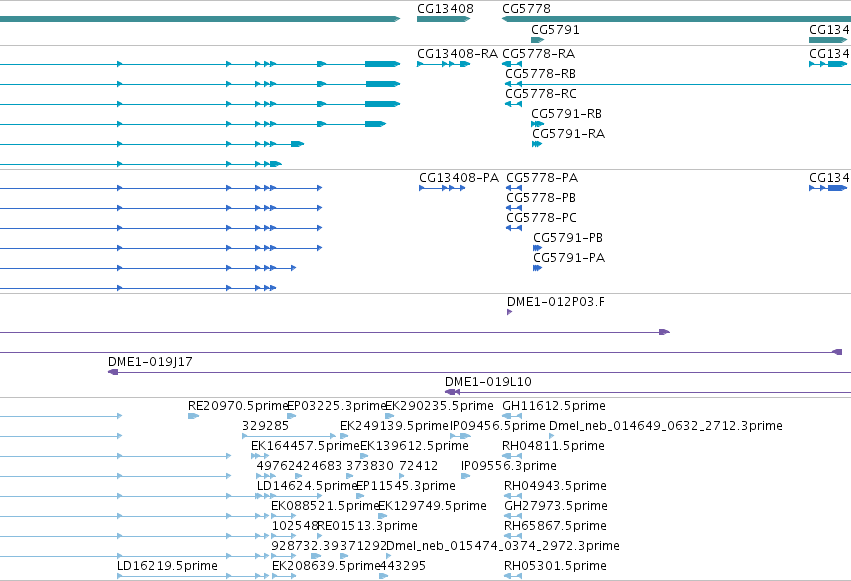Select protein CG5791-PA label
This screenshot has height=581, width=851.
point(569,258)
